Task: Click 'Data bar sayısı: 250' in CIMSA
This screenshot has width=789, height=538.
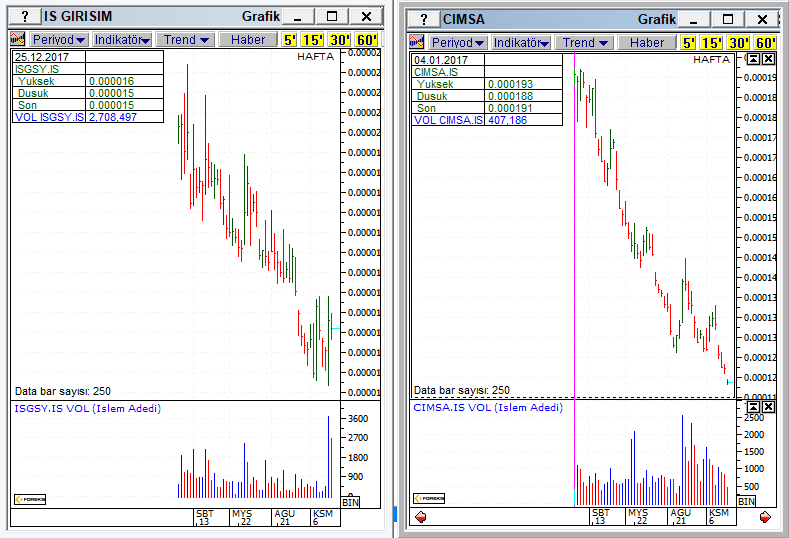Action: click(x=462, y=391)
